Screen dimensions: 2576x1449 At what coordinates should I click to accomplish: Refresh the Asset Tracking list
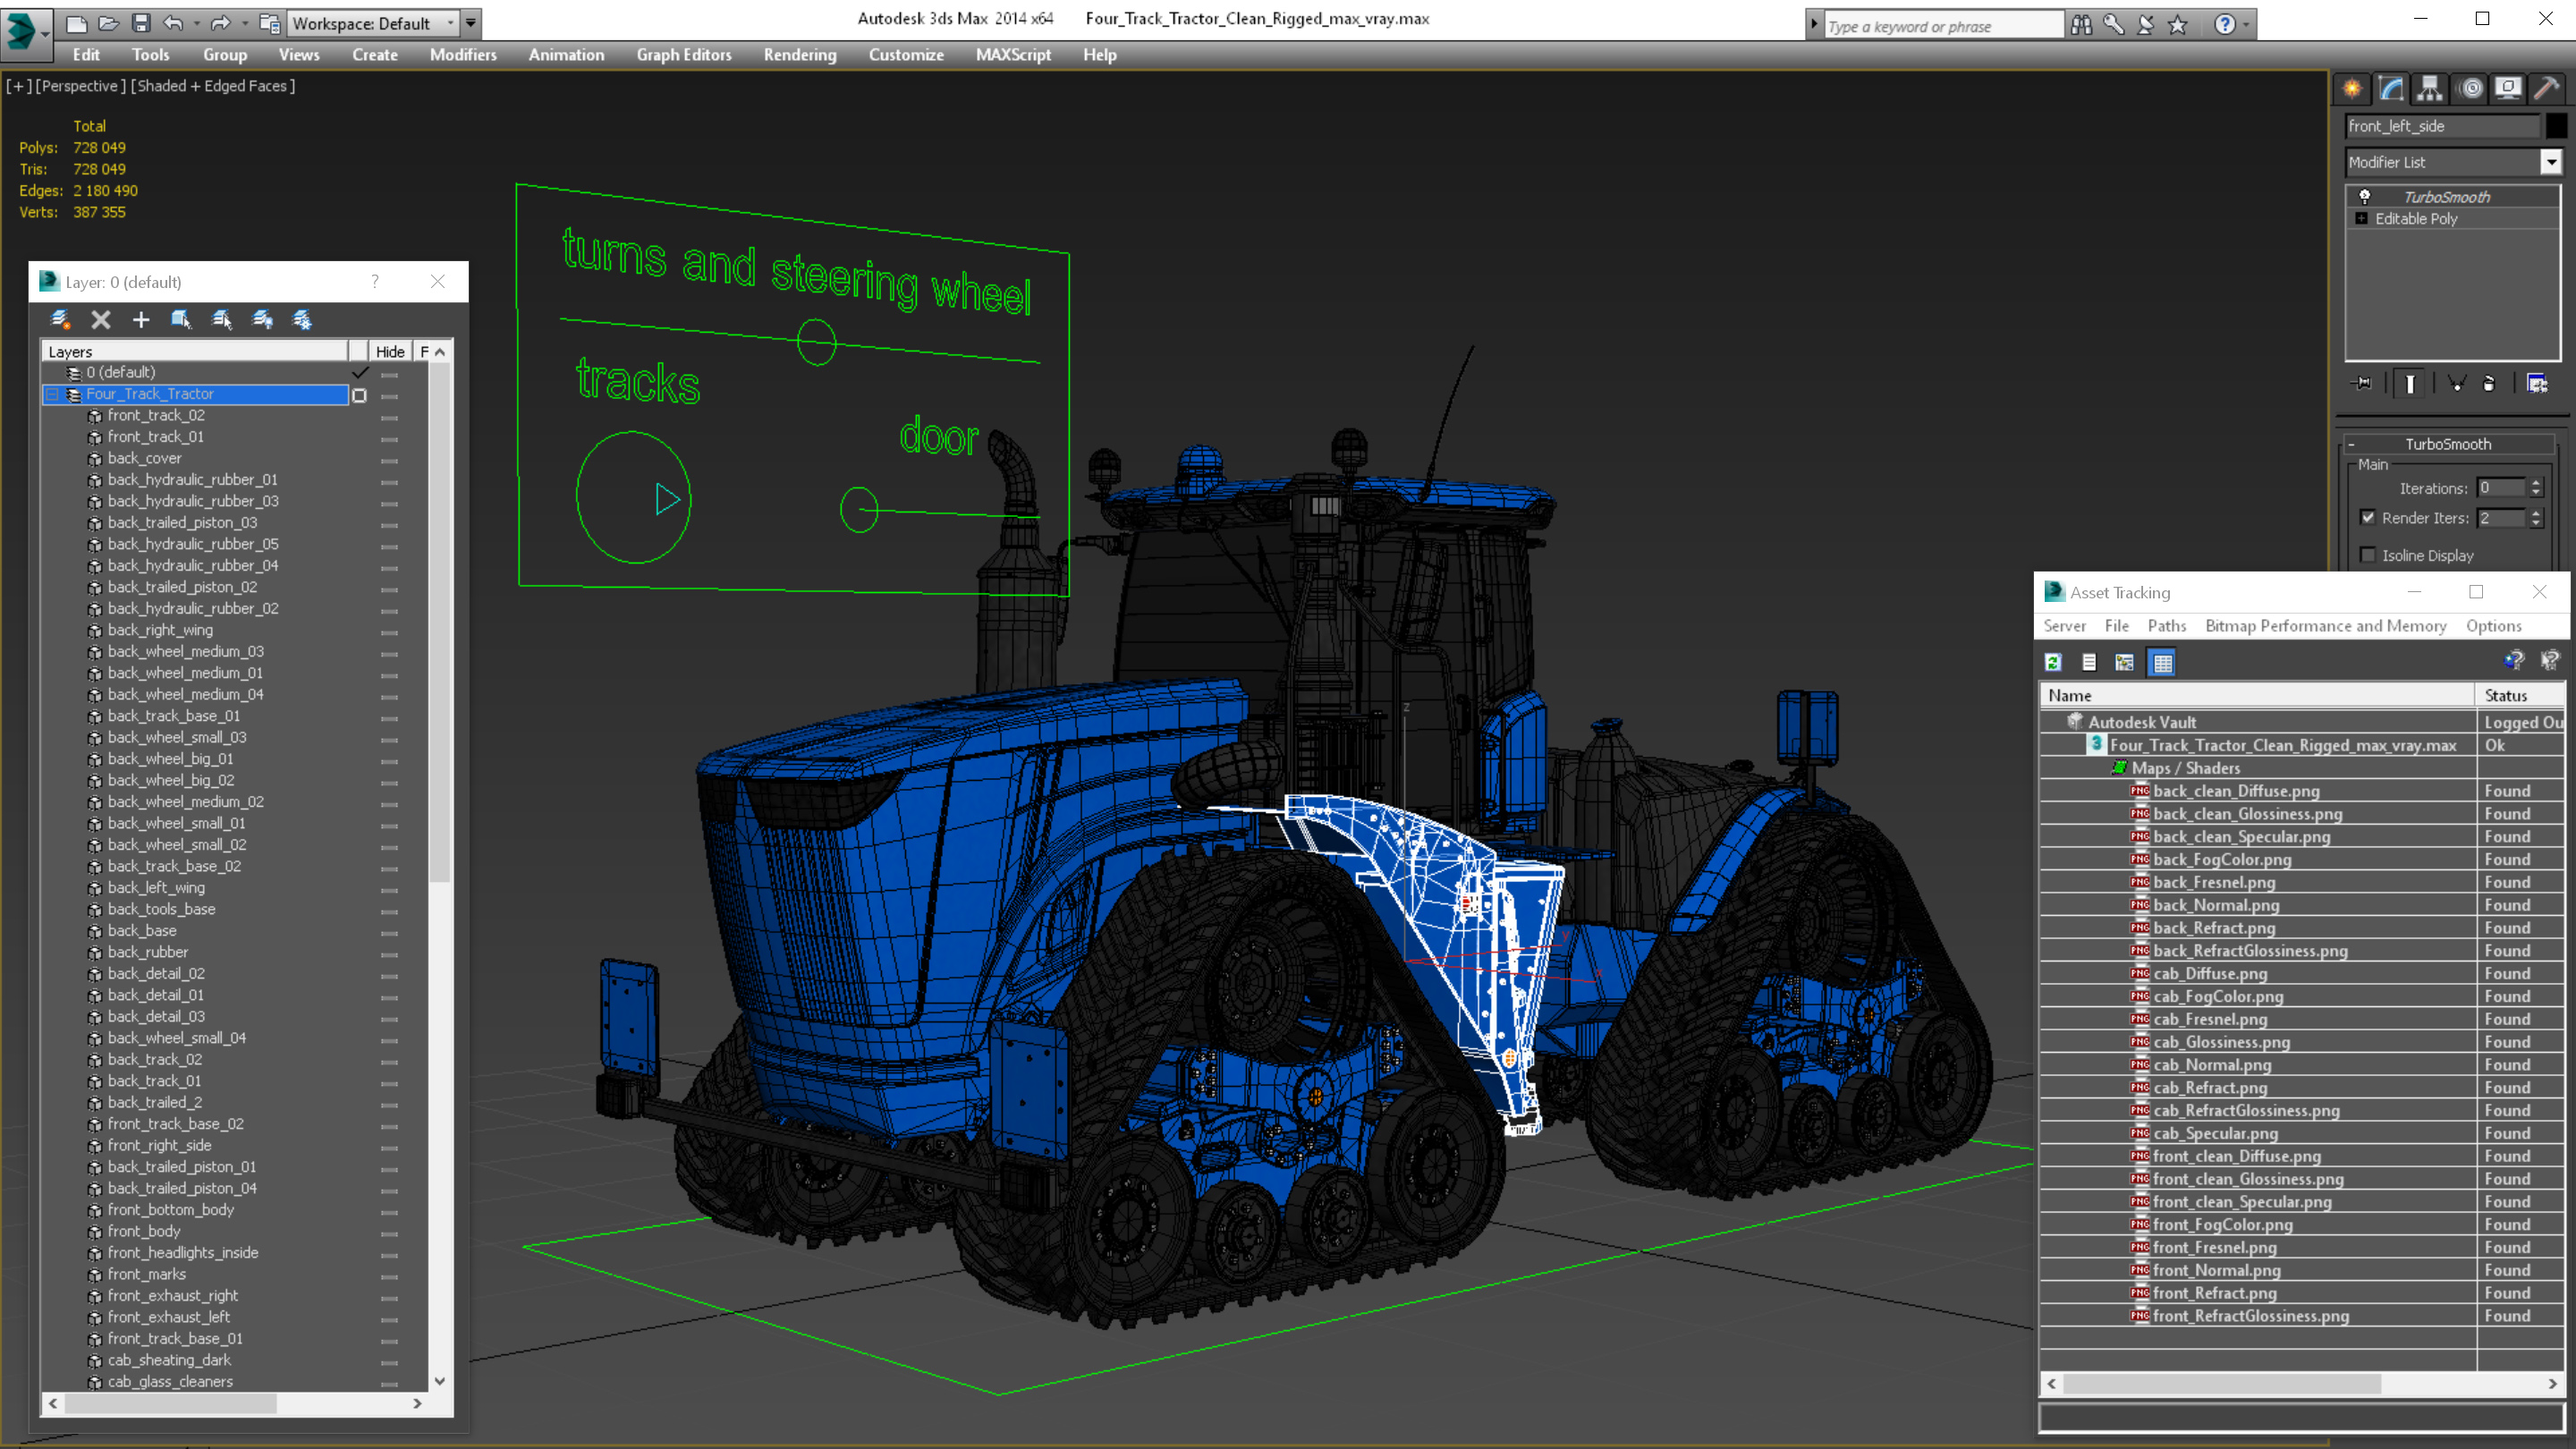point(2053,662)
